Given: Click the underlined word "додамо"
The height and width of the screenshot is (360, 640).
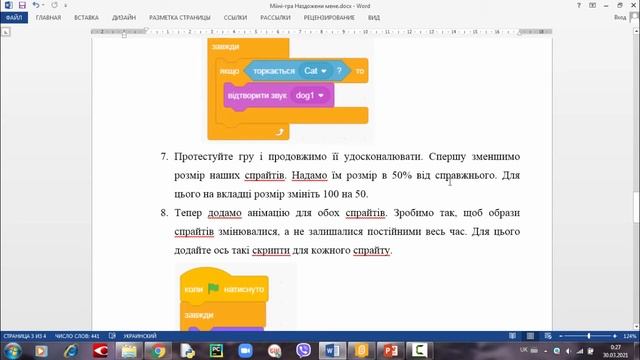Looking at the screenshot, I should tap(224, 213).
